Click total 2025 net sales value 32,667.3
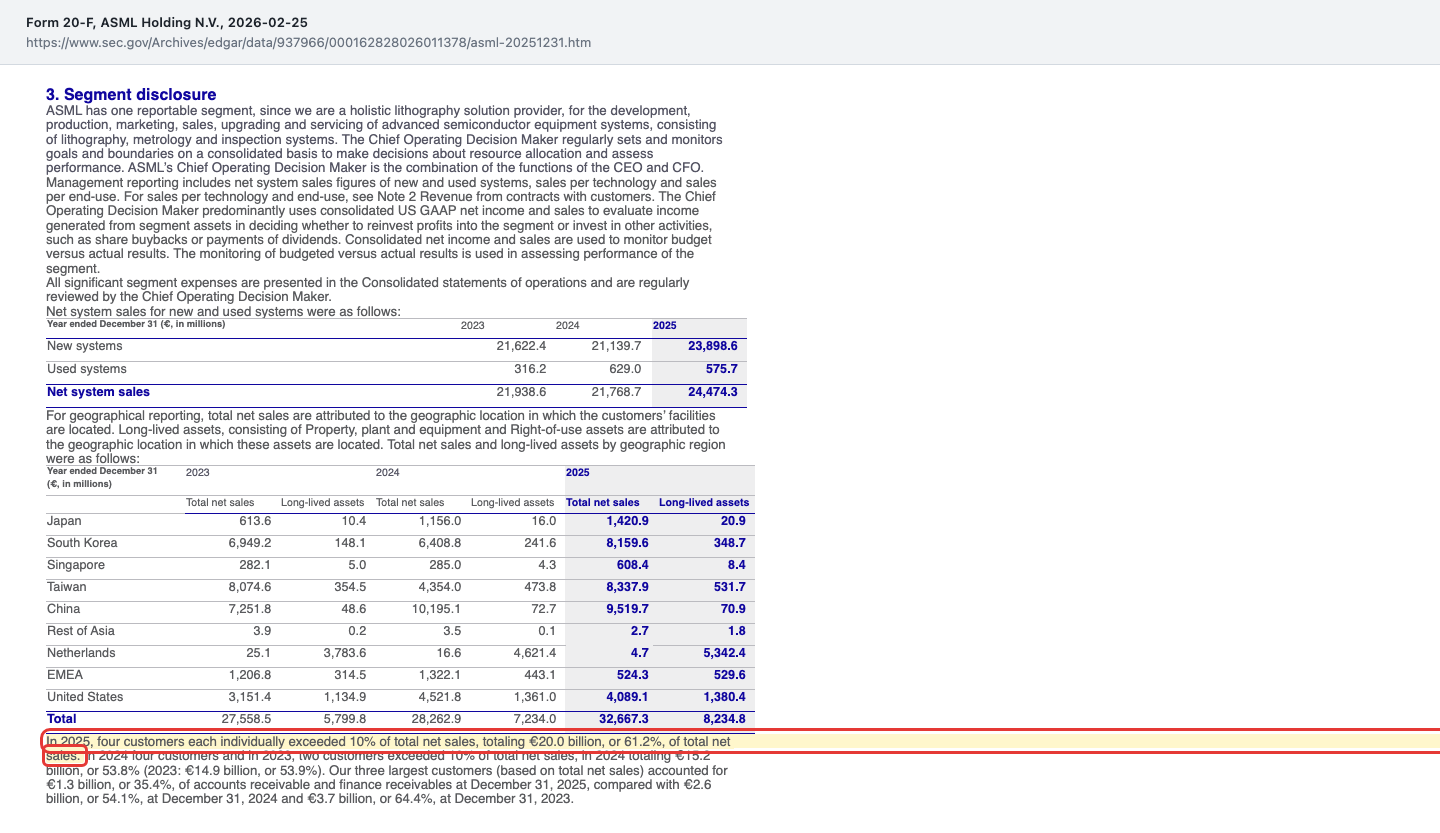 [624, 719]
